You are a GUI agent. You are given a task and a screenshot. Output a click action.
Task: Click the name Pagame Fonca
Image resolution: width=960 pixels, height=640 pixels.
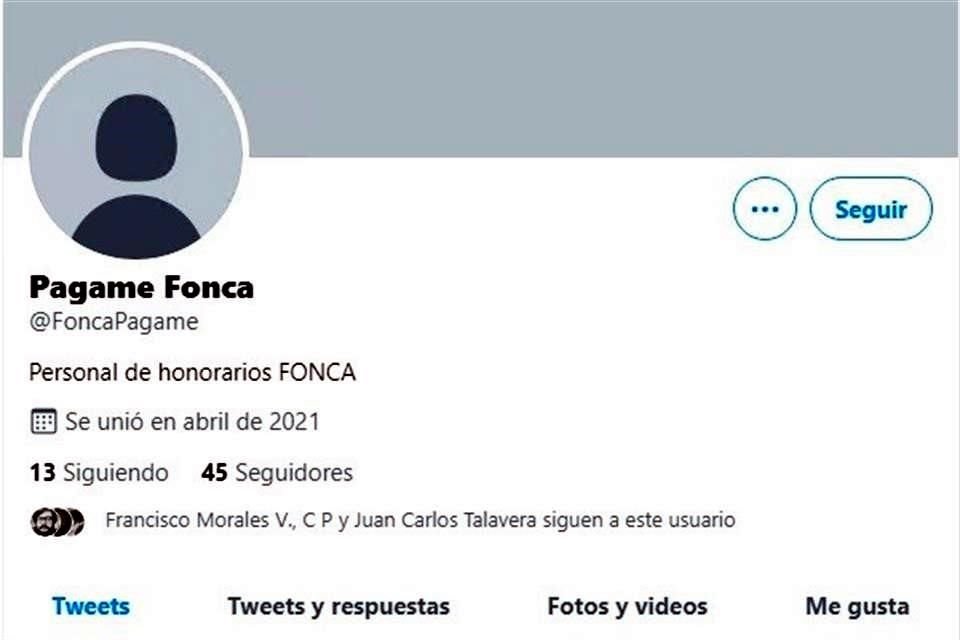tap(141, 287)
